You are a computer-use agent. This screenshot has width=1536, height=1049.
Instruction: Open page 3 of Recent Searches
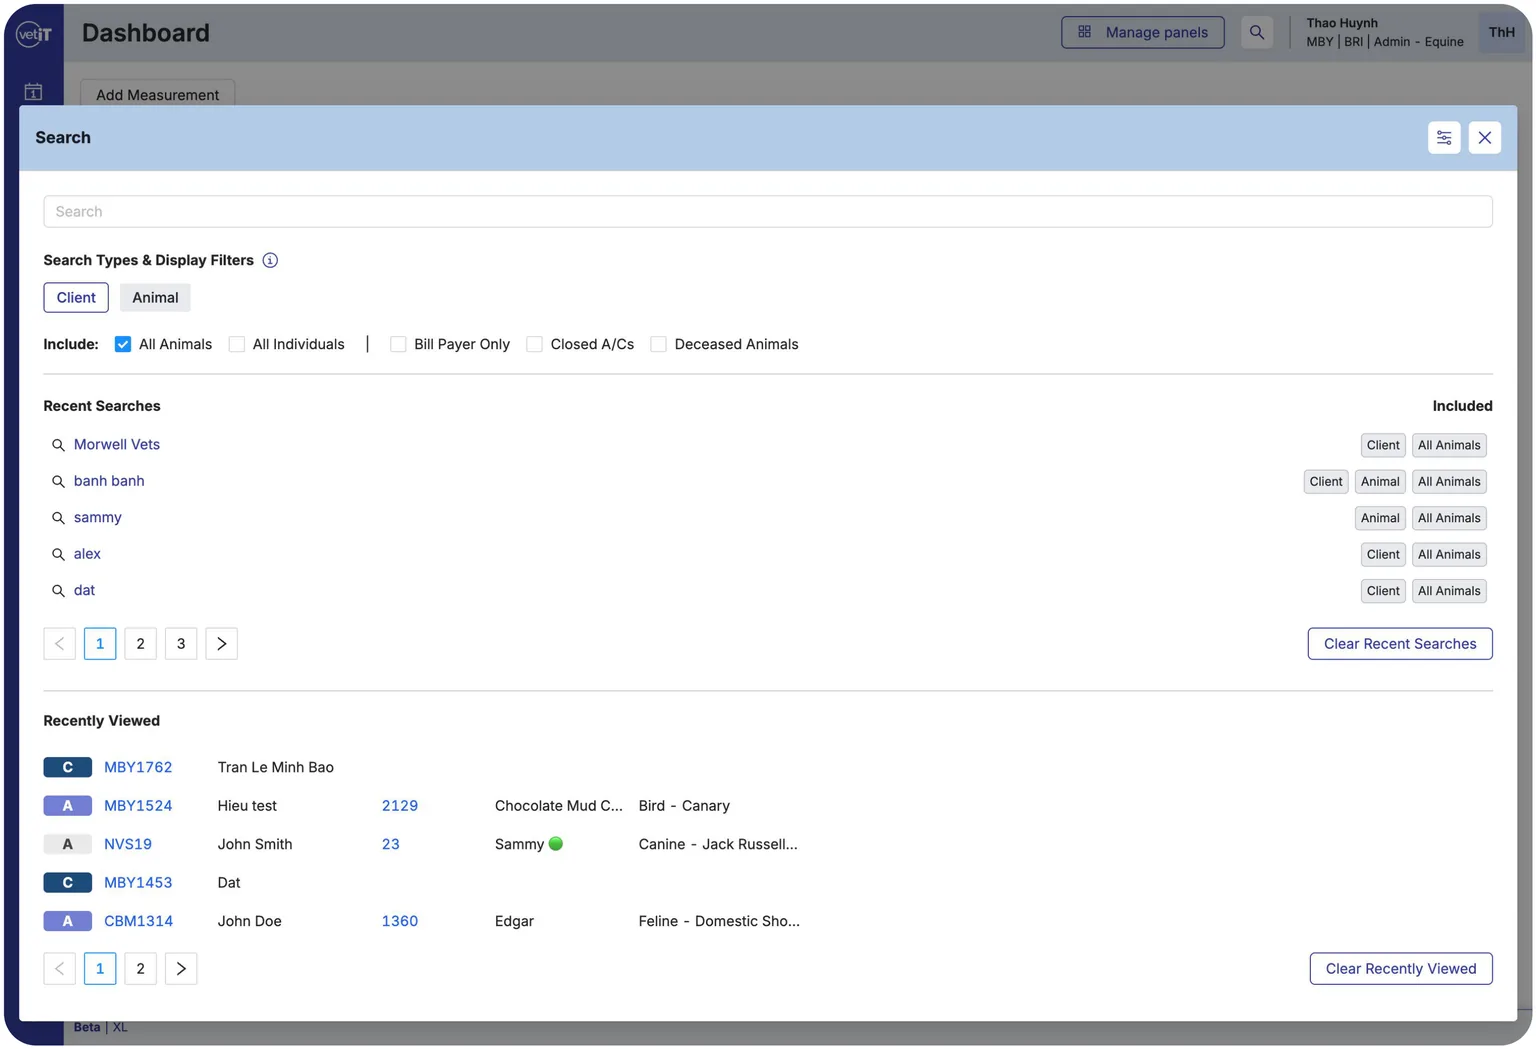click(181, 644)
